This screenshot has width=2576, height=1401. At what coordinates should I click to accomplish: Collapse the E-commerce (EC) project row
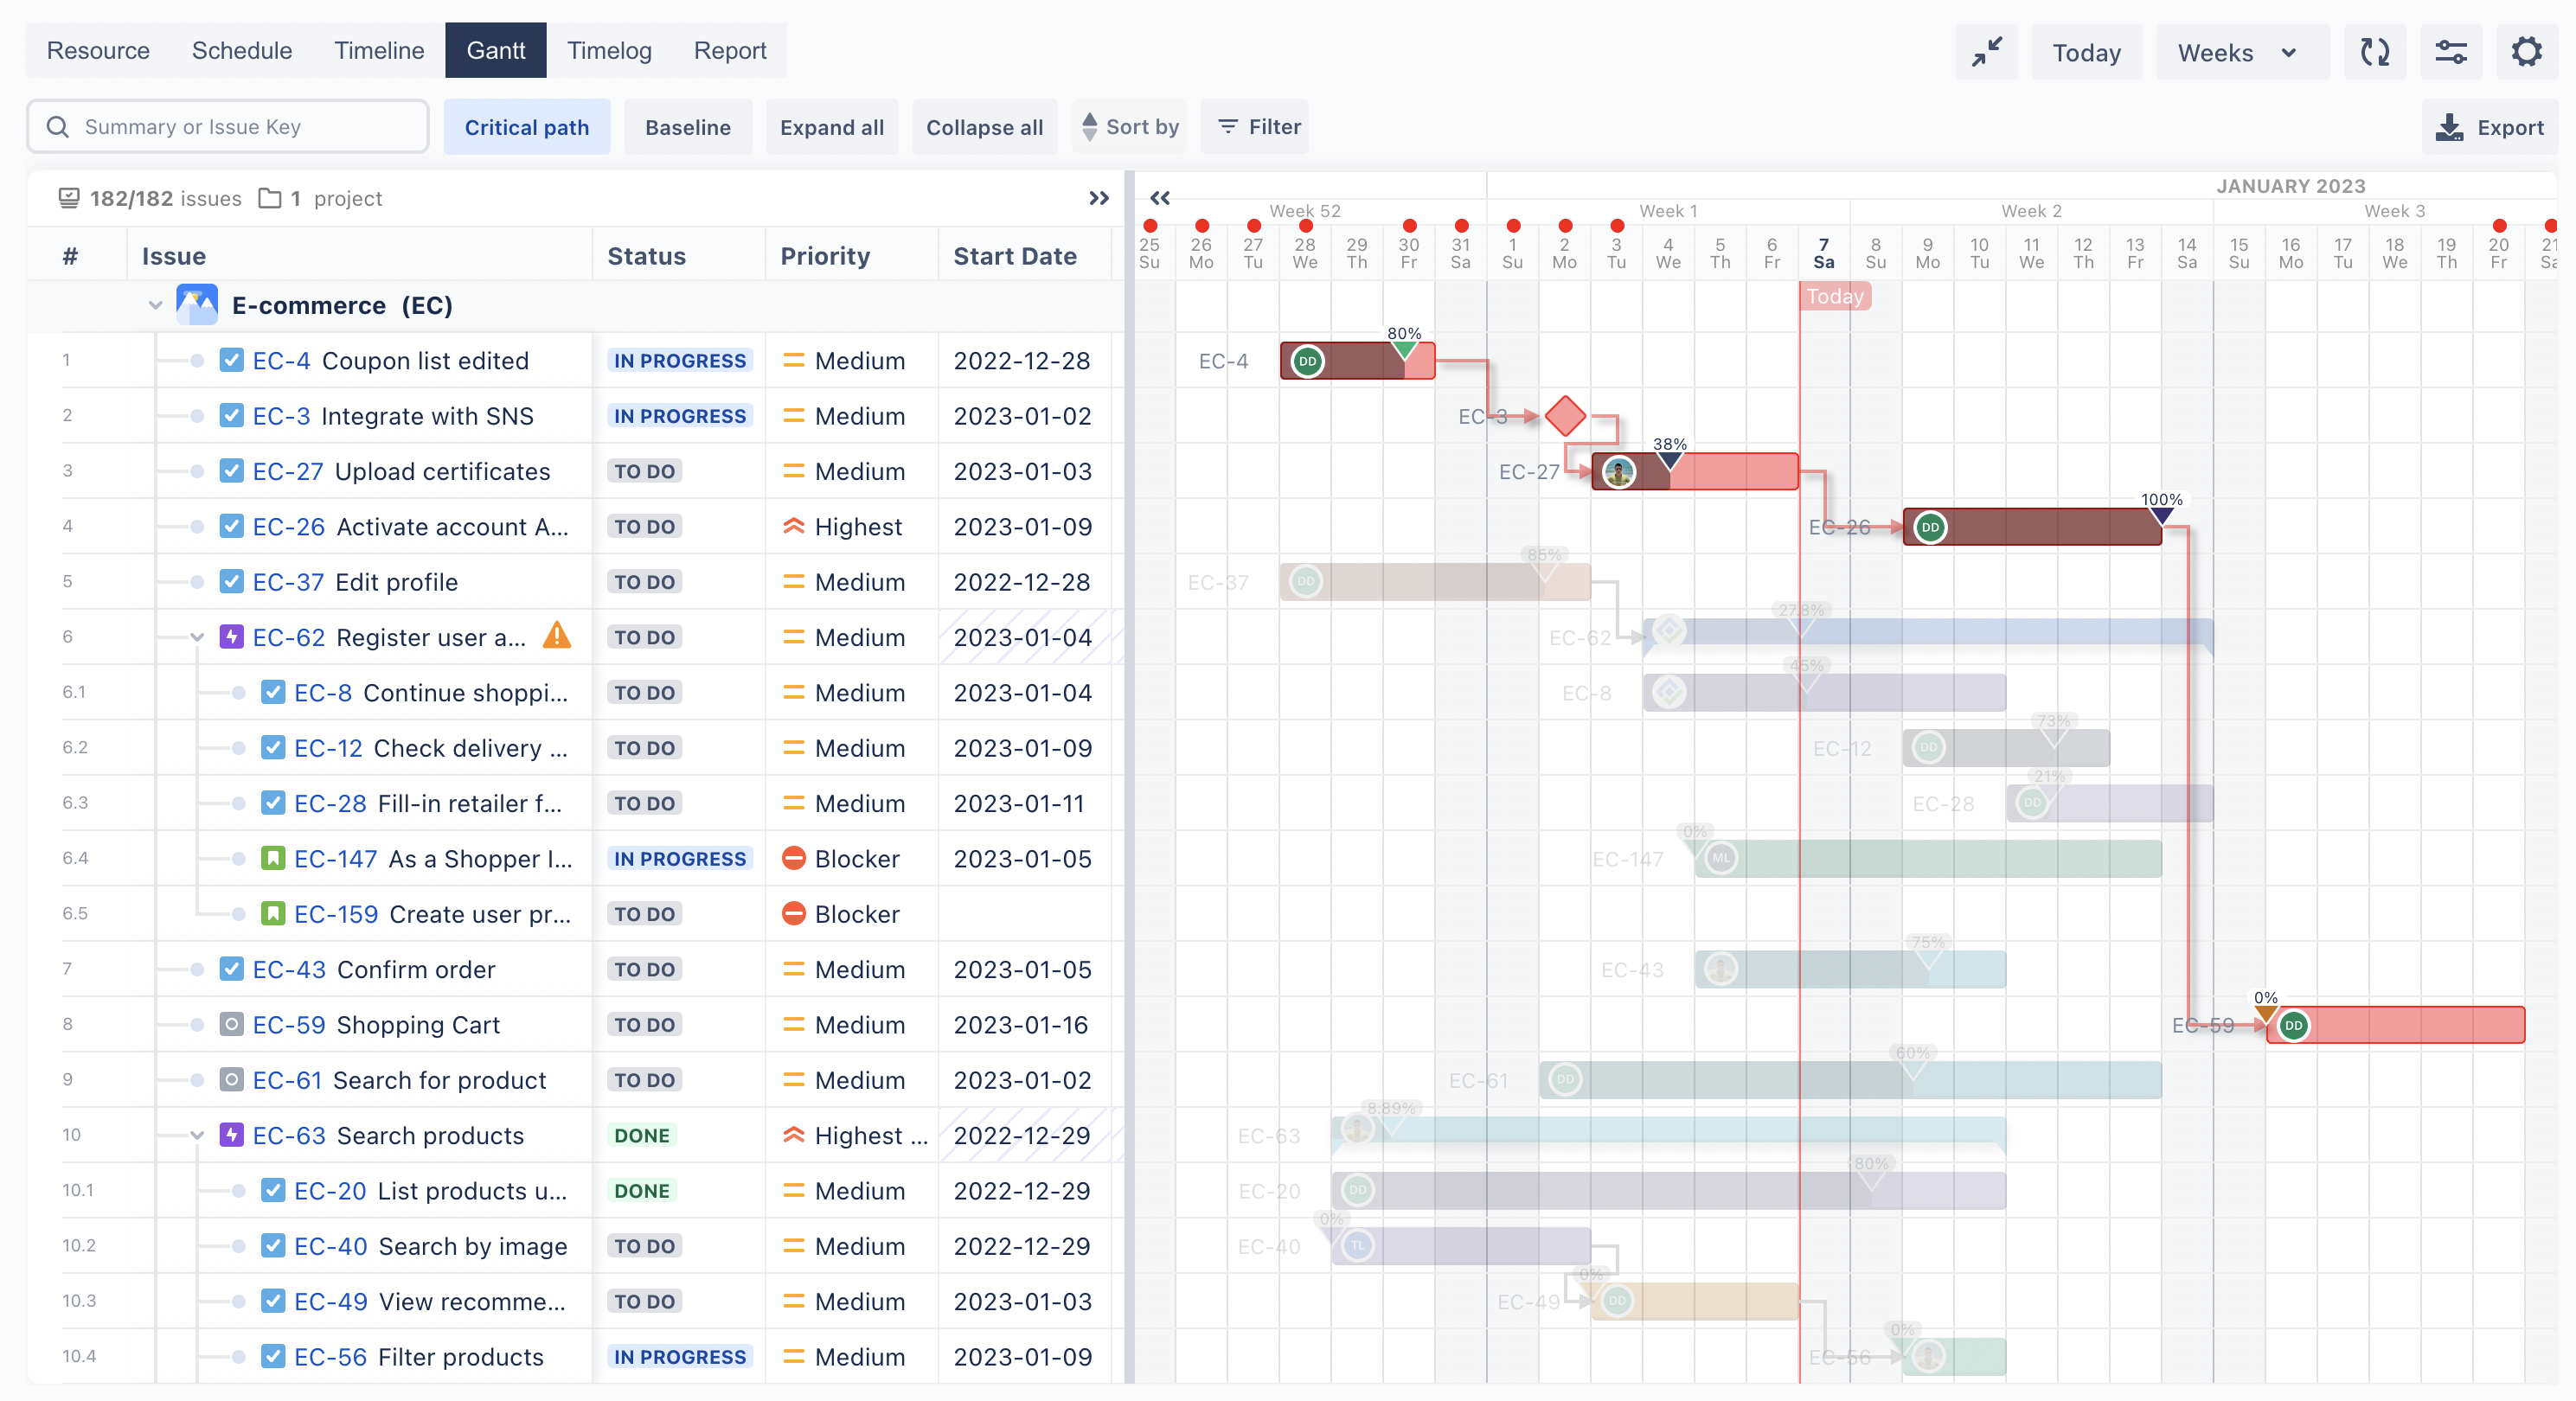(155, 305)
